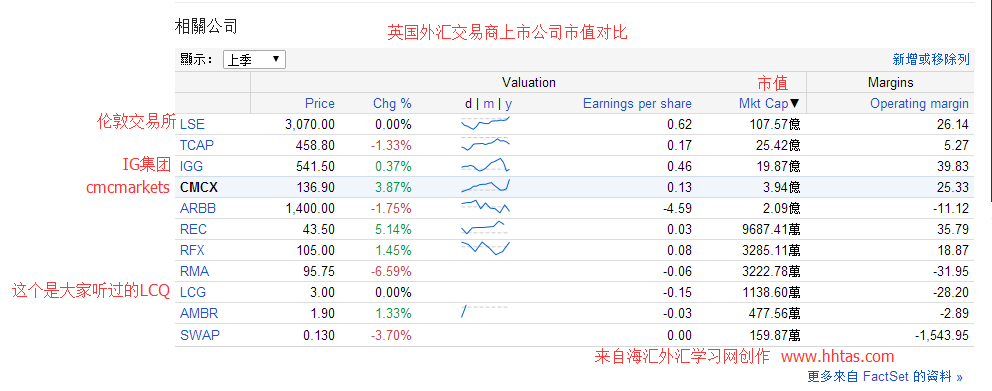Sort by Operating margin header

tap(919, 104)
